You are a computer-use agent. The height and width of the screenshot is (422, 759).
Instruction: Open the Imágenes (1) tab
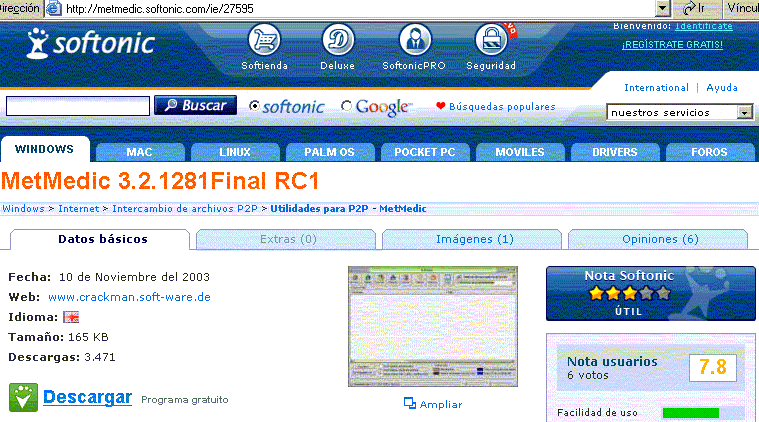point(474,239)
